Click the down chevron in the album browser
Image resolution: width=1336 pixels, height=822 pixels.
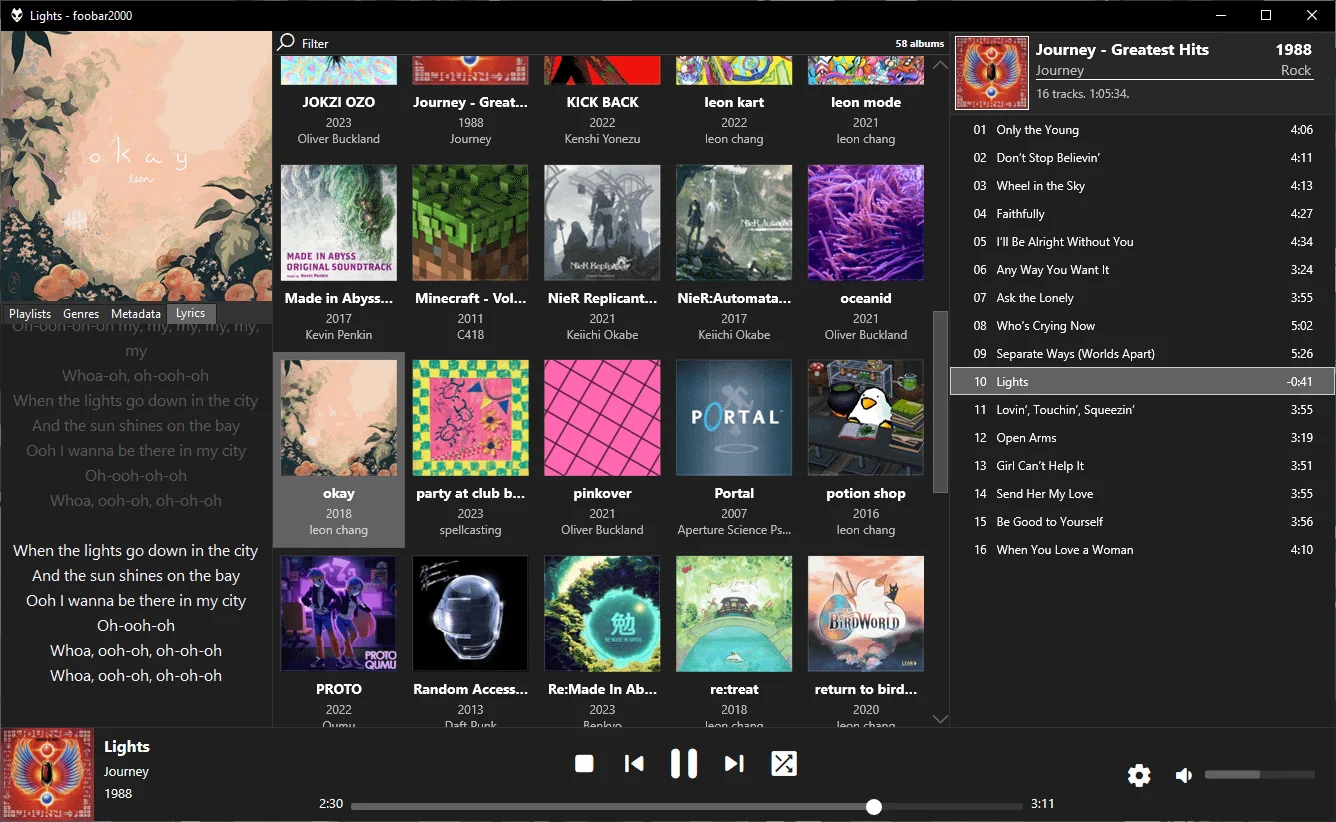tap(940, 719)
